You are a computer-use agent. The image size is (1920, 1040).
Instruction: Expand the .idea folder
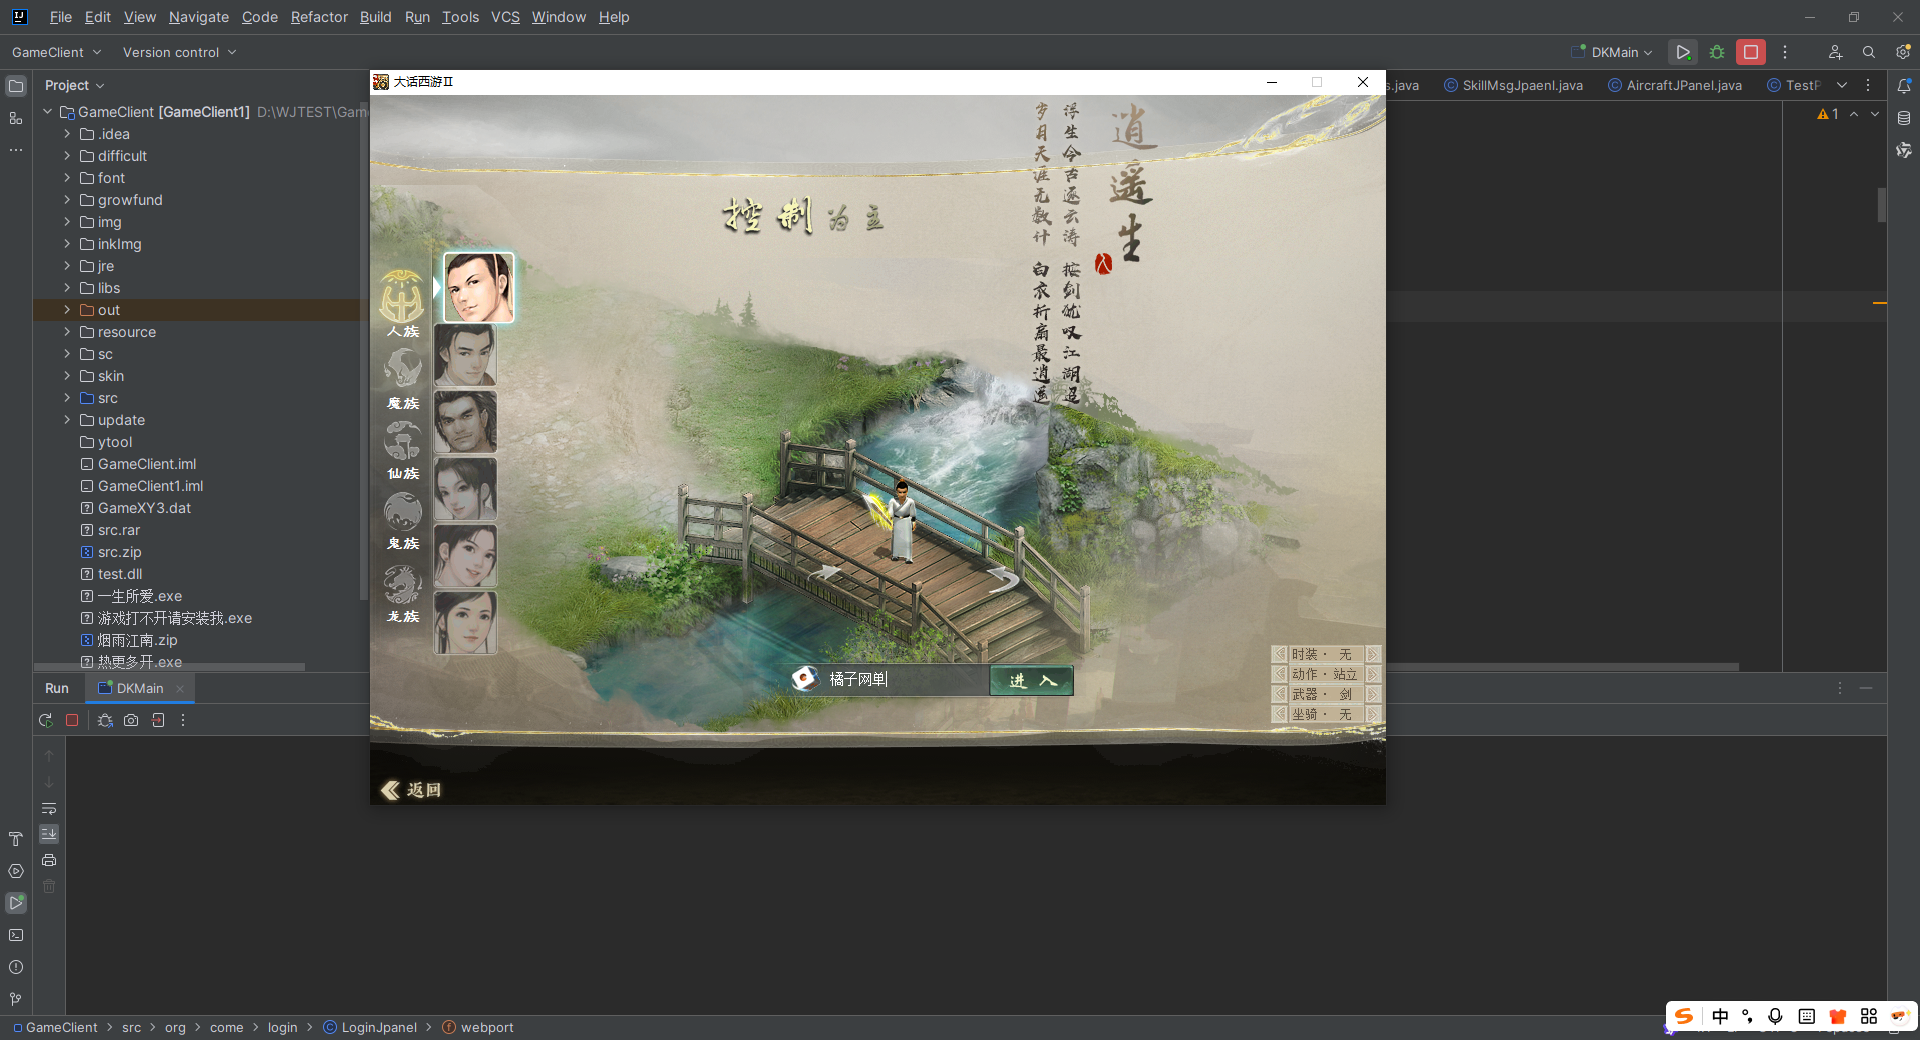(67, 134)
